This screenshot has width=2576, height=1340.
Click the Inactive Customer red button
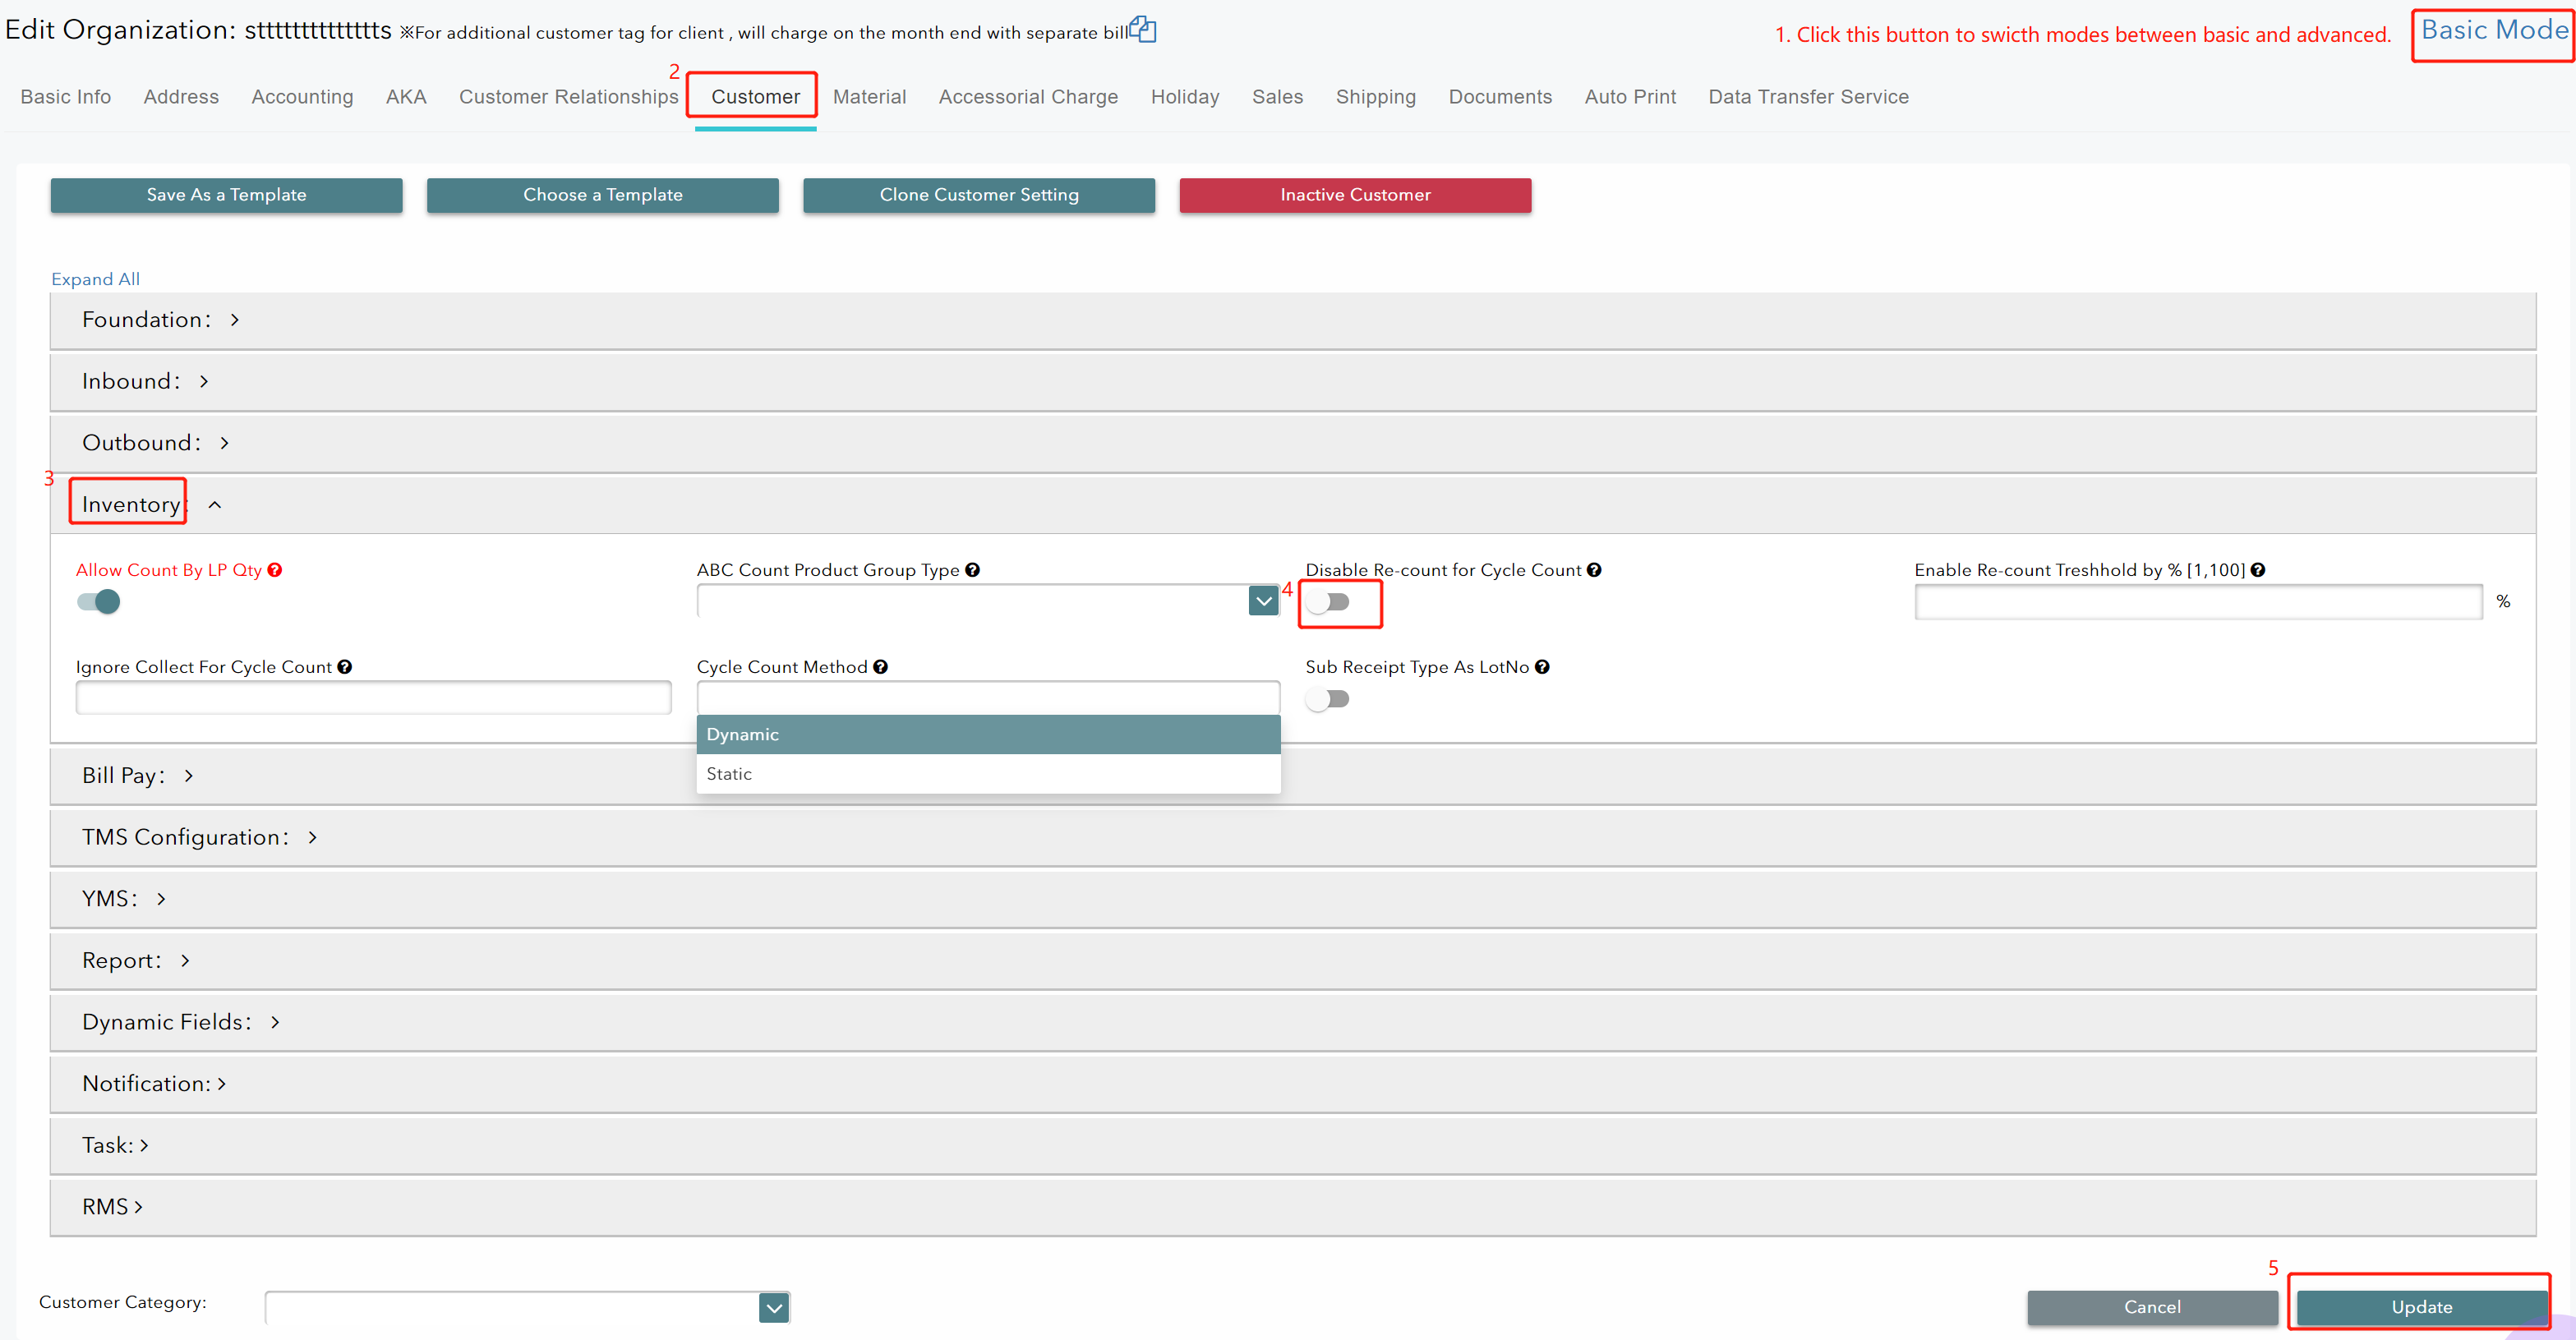pyautogui.click(x=1354, y=195)
